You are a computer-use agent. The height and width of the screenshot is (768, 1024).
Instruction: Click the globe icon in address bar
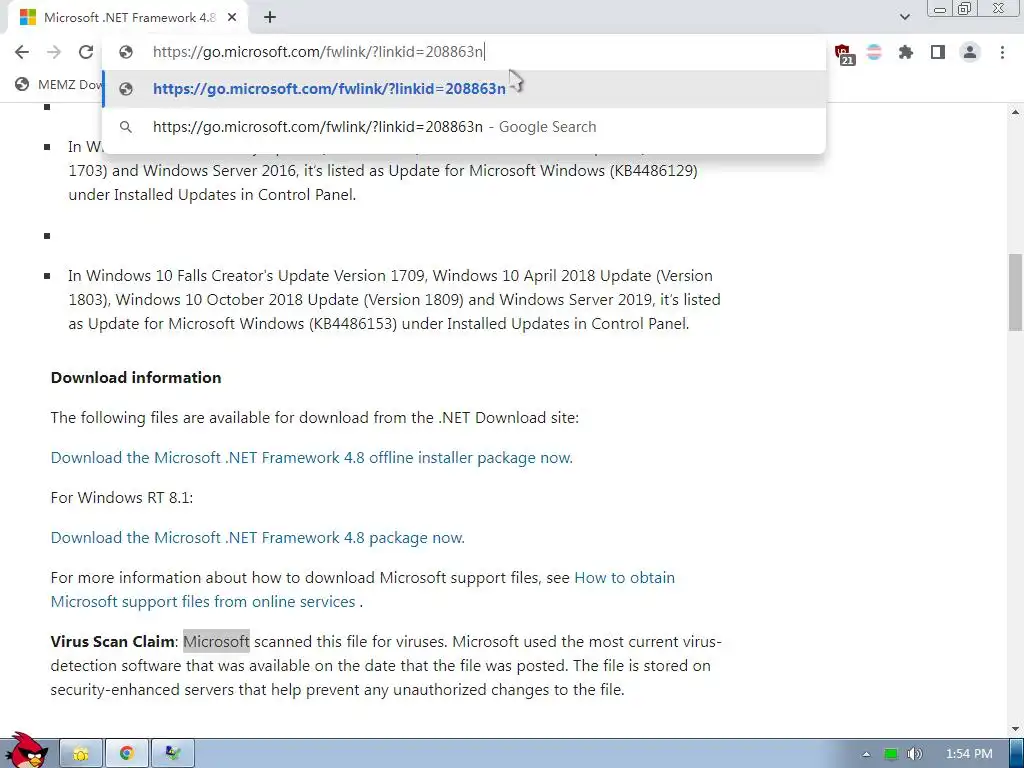coord(126,52)
